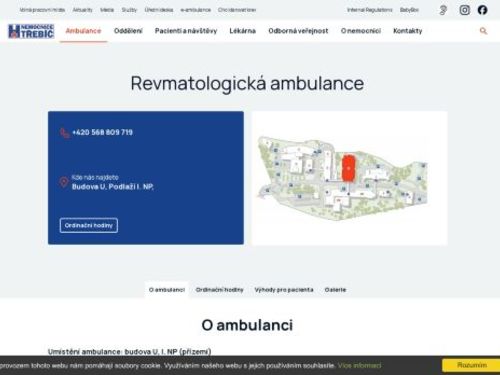
Task: Click the Ordinační hodiny button in blue card
Action: click(89, 225)
